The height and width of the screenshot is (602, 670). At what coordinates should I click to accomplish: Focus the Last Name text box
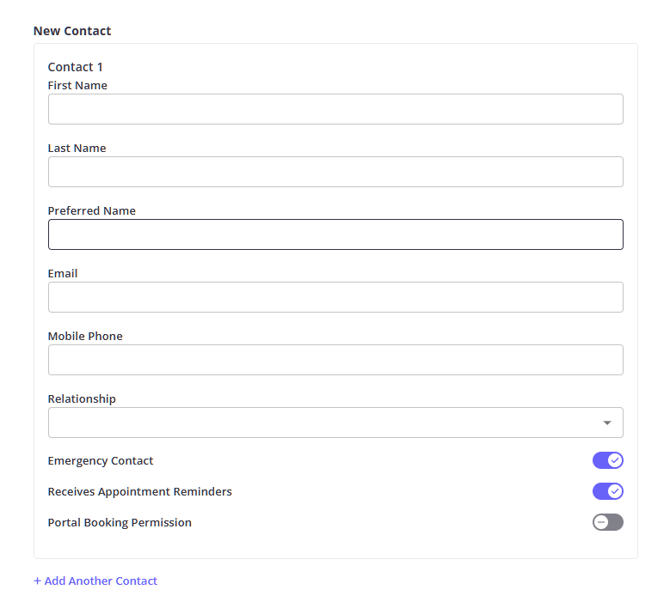[x=335, y=172]
